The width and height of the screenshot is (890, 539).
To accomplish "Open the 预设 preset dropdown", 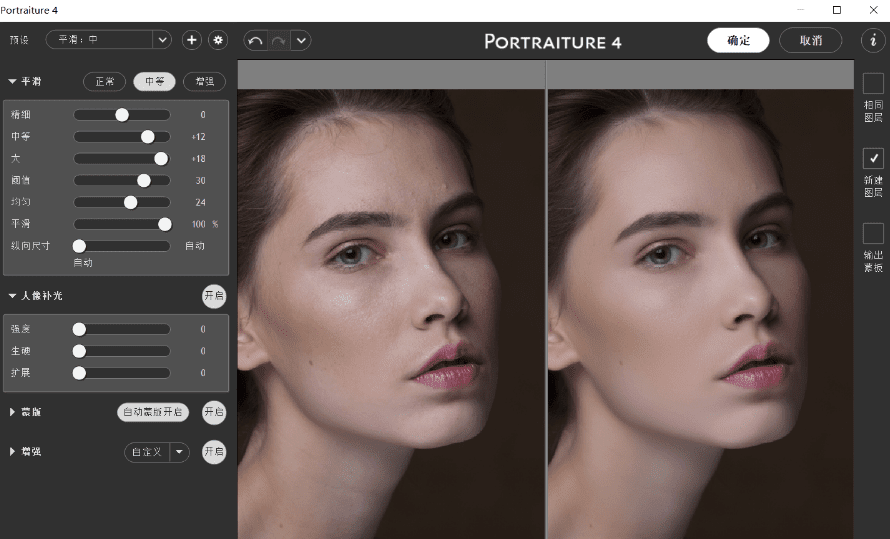I will pyautogui.click(x=162, y=40).
